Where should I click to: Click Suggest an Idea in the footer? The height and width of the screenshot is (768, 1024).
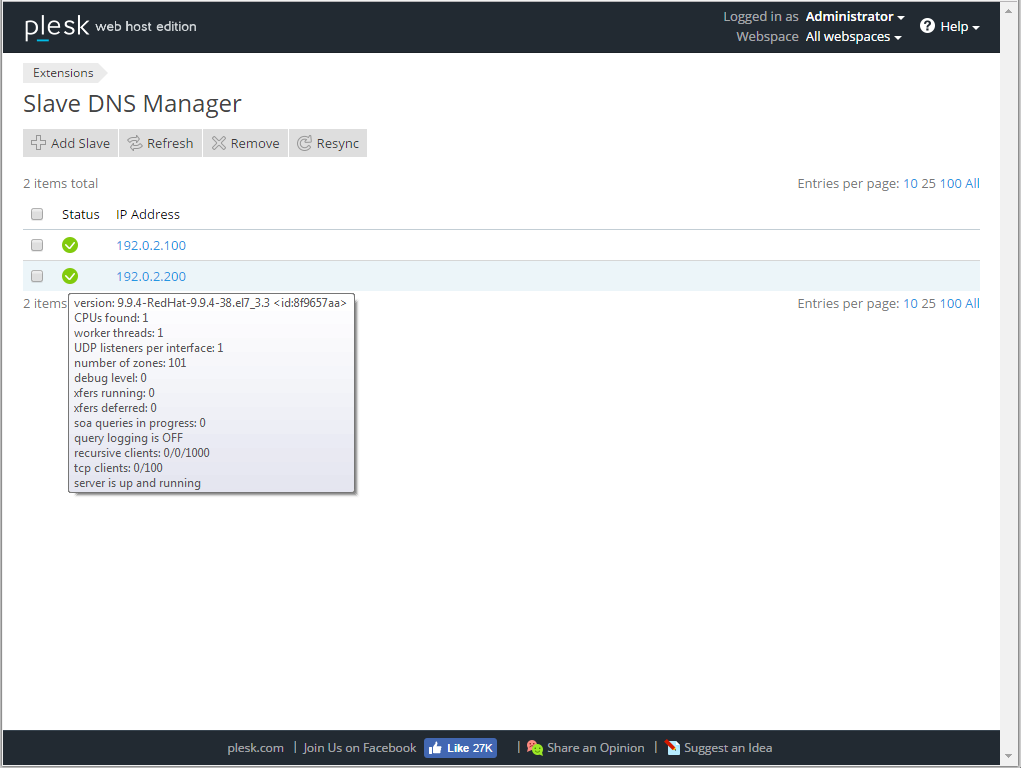727,747
